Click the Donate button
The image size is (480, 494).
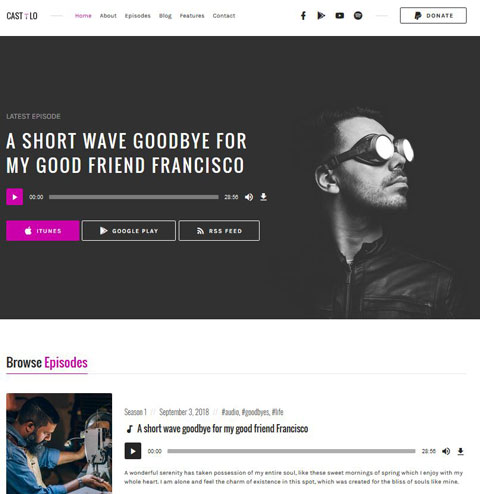433,16
